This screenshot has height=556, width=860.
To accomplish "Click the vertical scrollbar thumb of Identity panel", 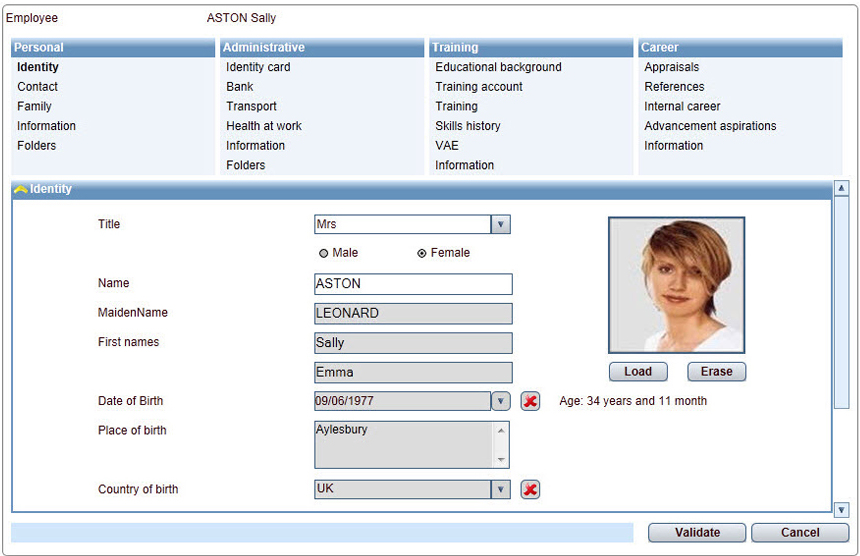I will [x=841, y=303].
